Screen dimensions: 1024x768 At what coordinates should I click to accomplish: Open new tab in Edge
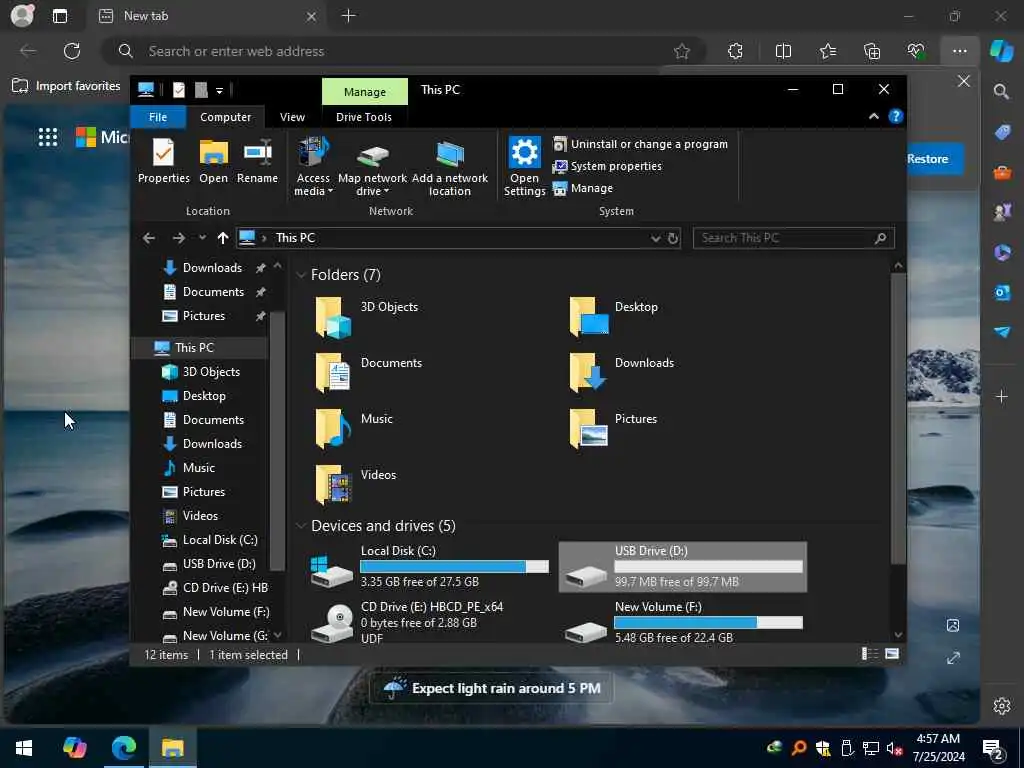click(349, 16)
